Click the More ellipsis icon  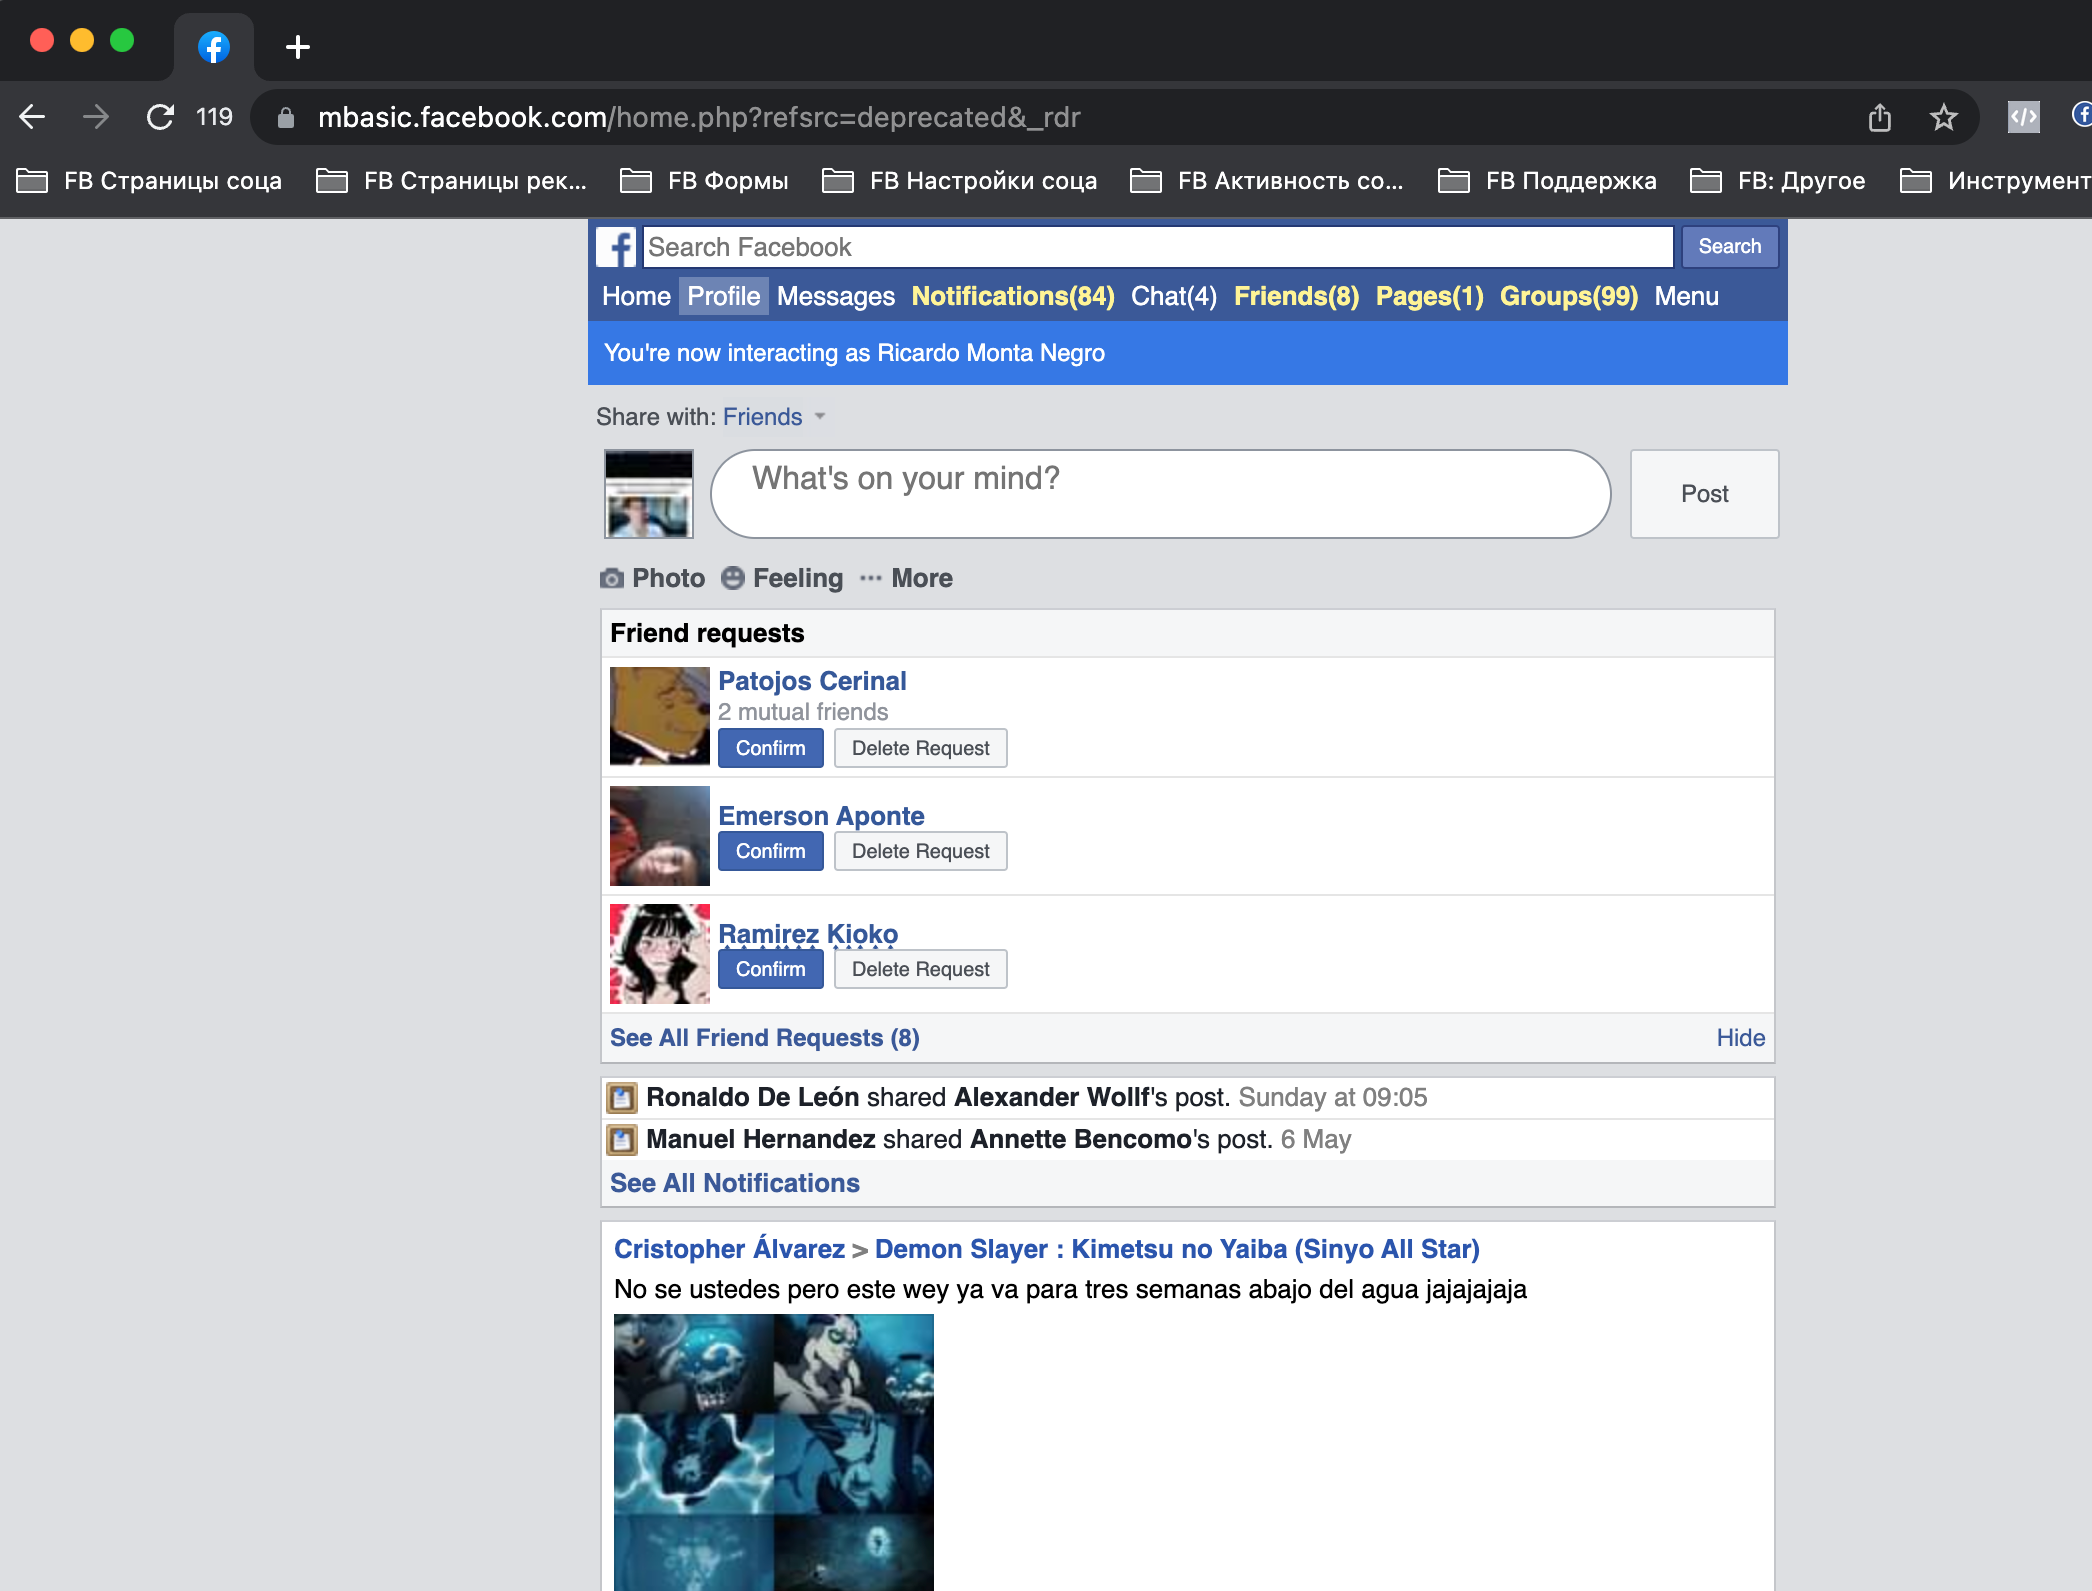[x=871, y=578]
